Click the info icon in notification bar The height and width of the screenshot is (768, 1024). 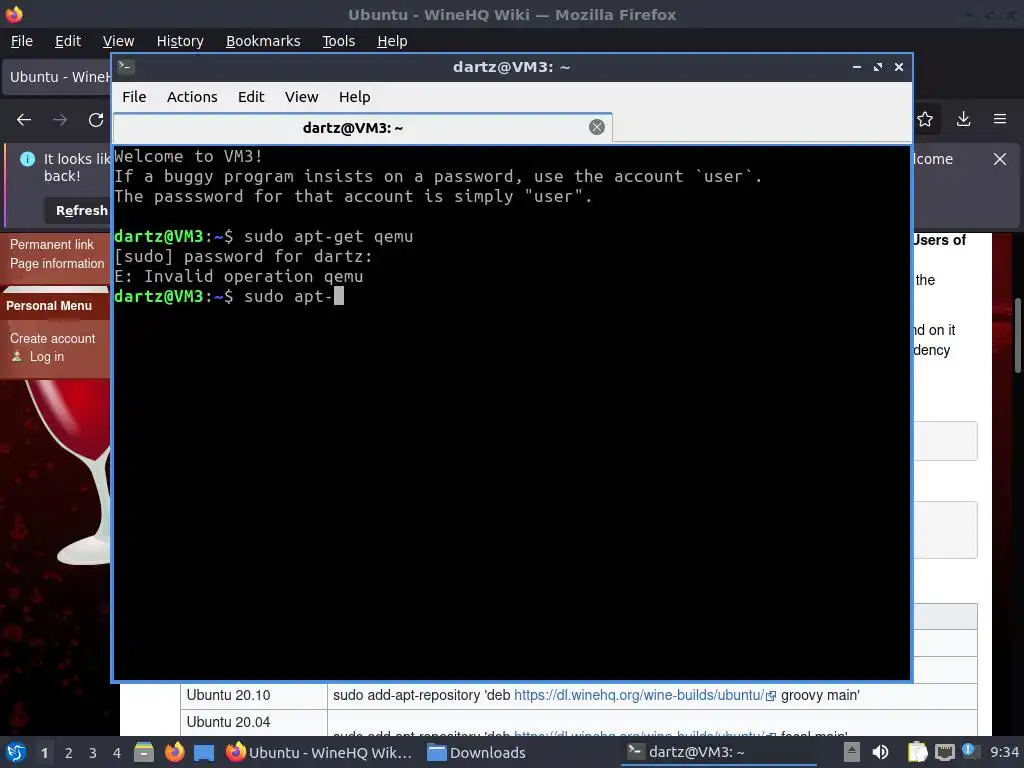point(27,159)
